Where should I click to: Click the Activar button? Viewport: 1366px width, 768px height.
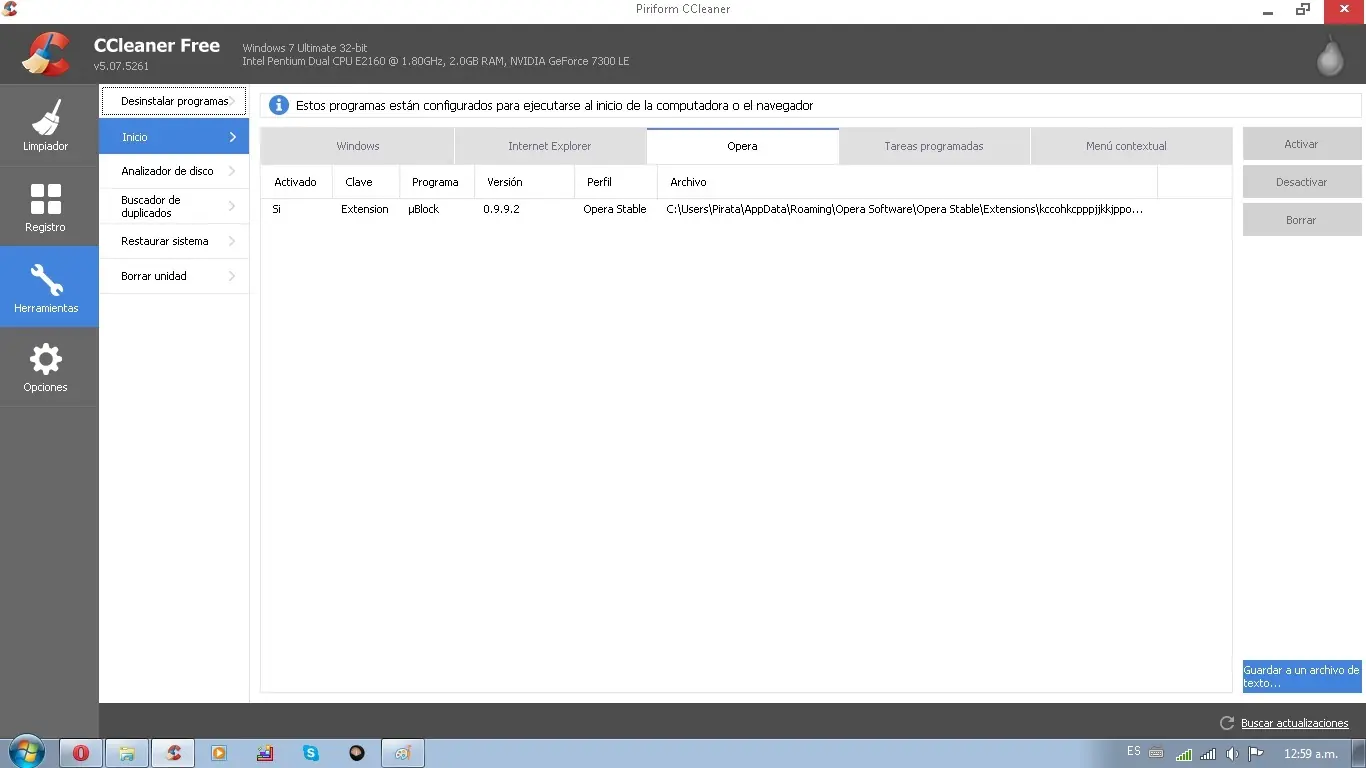[x=1302, y=144]
